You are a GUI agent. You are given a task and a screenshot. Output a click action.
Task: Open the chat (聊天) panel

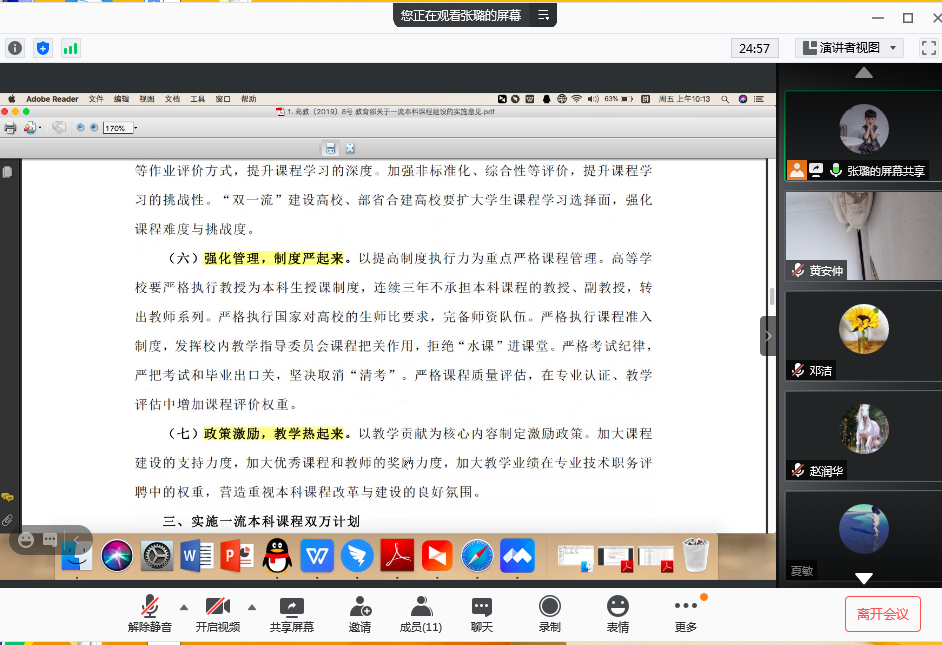pos(482,613)
